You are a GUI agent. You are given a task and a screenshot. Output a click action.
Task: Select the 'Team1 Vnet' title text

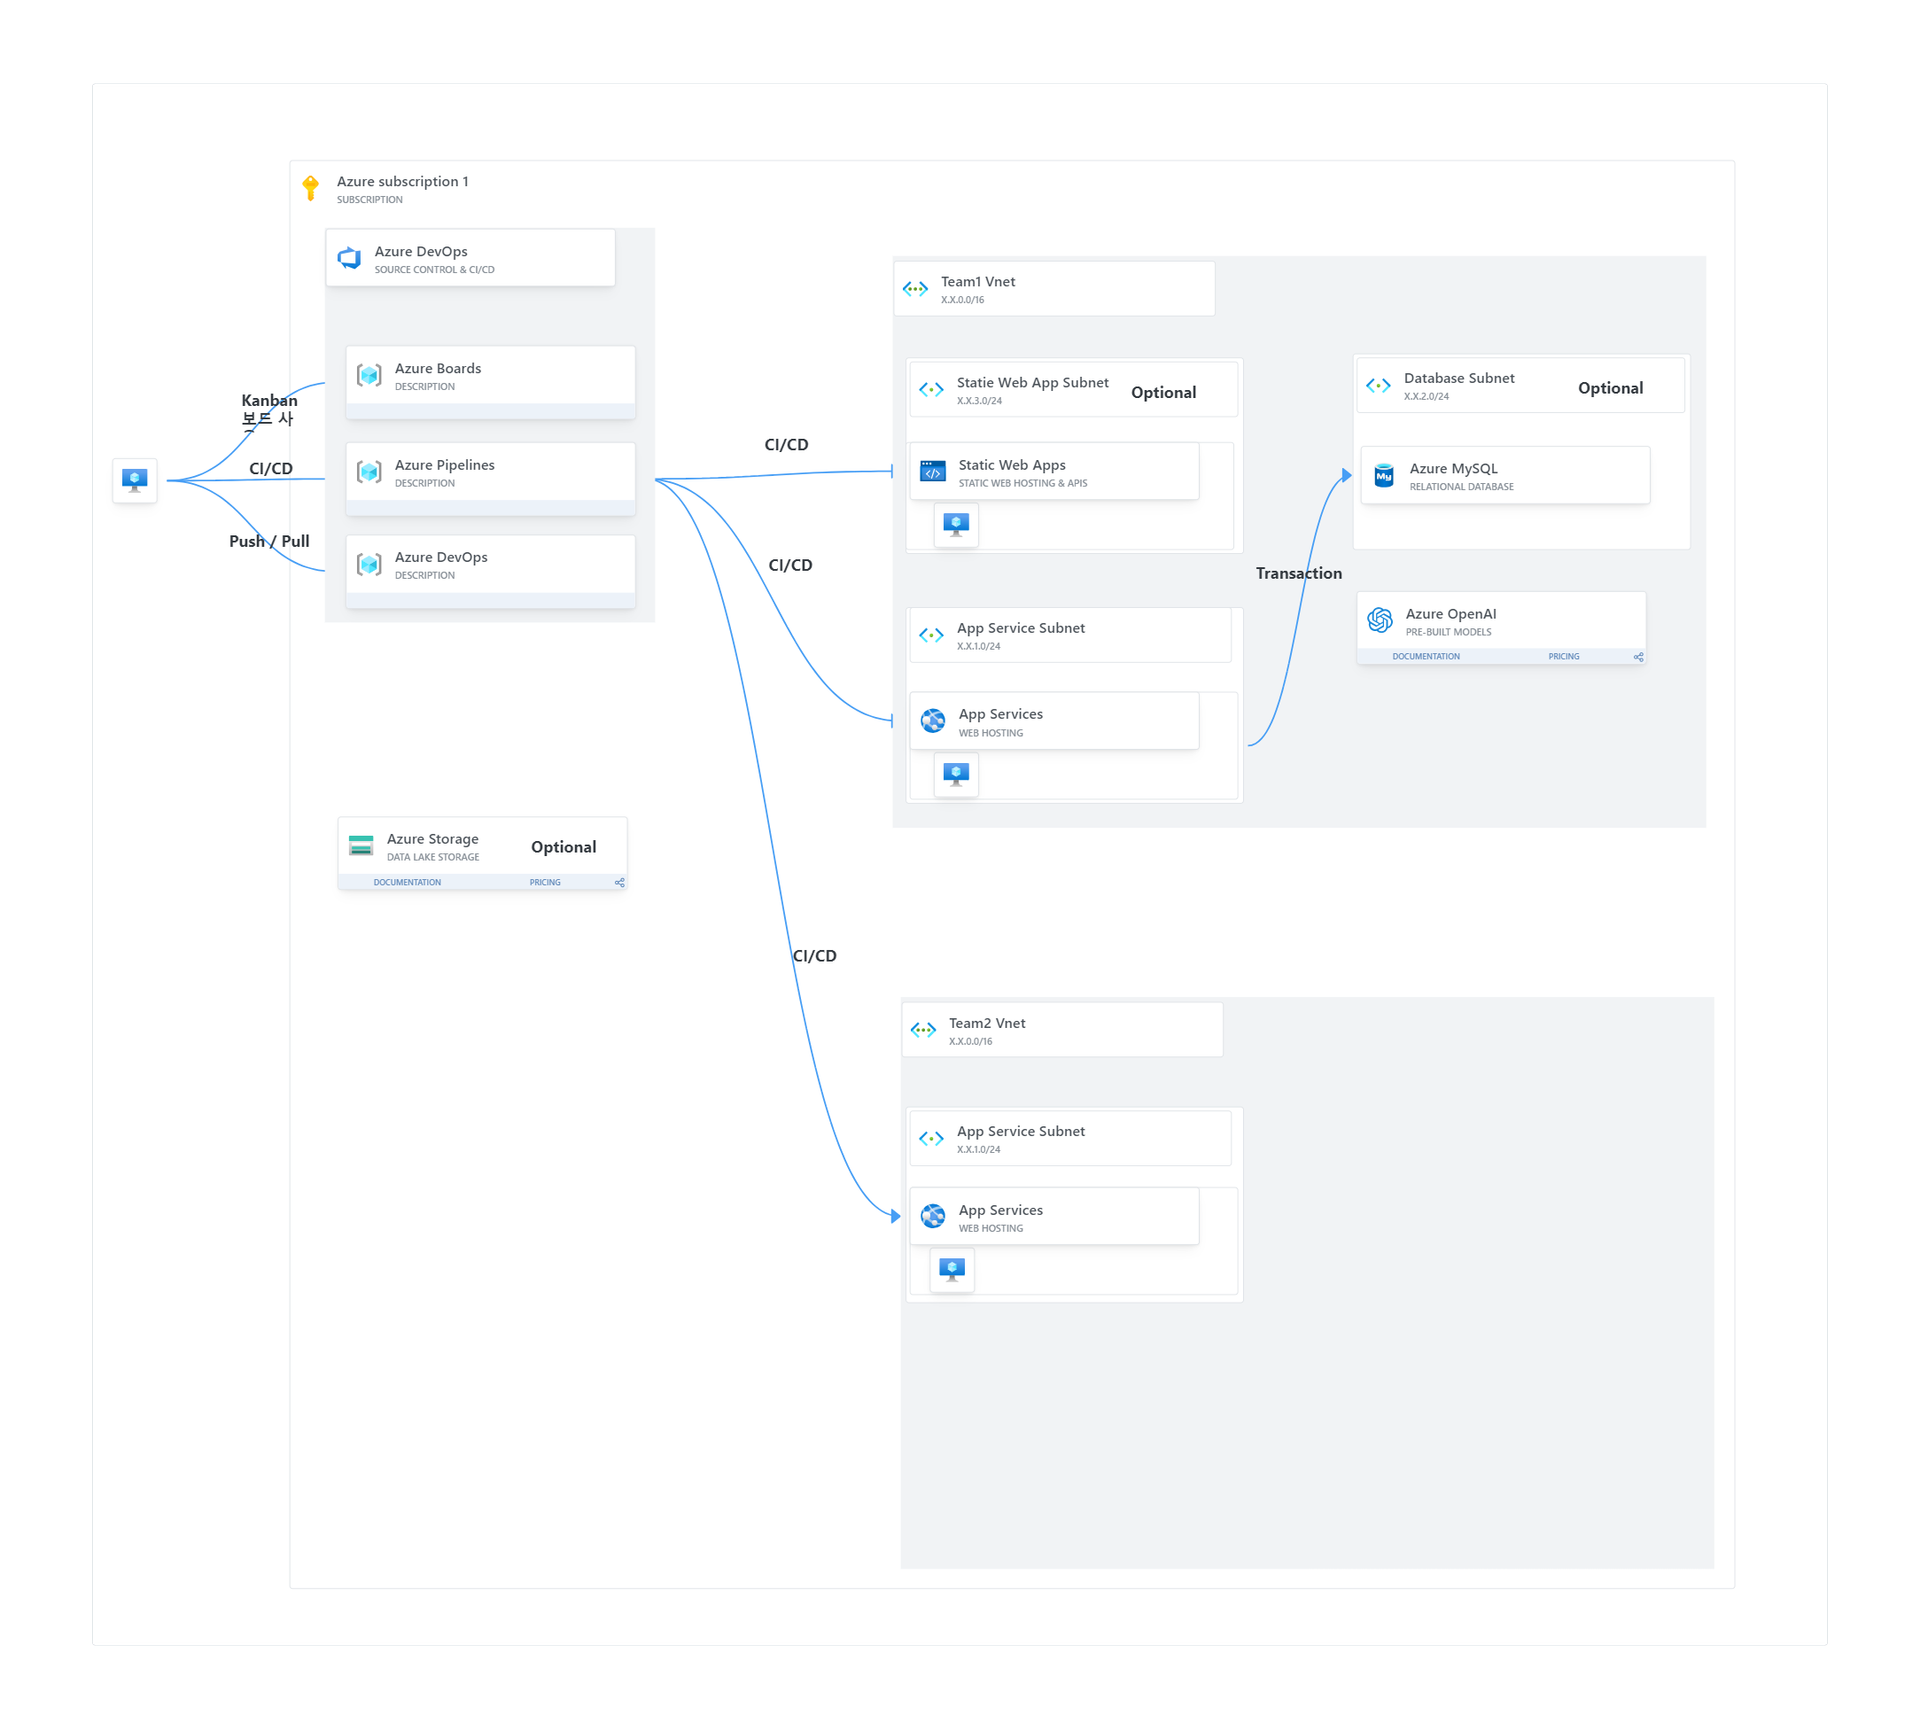(x=979, y=283)
